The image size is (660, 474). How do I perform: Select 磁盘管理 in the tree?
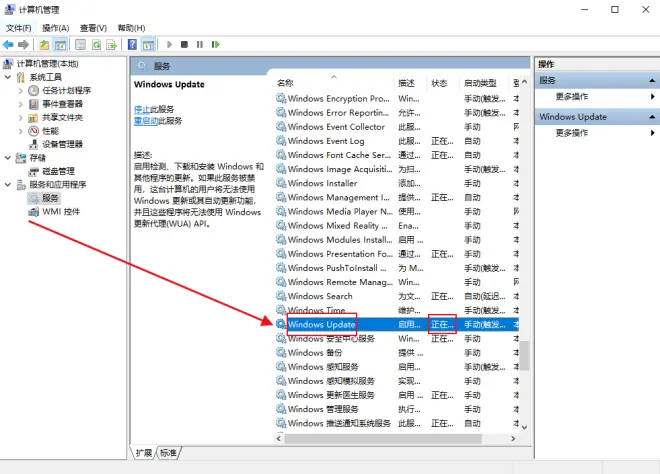click(58, 171)
